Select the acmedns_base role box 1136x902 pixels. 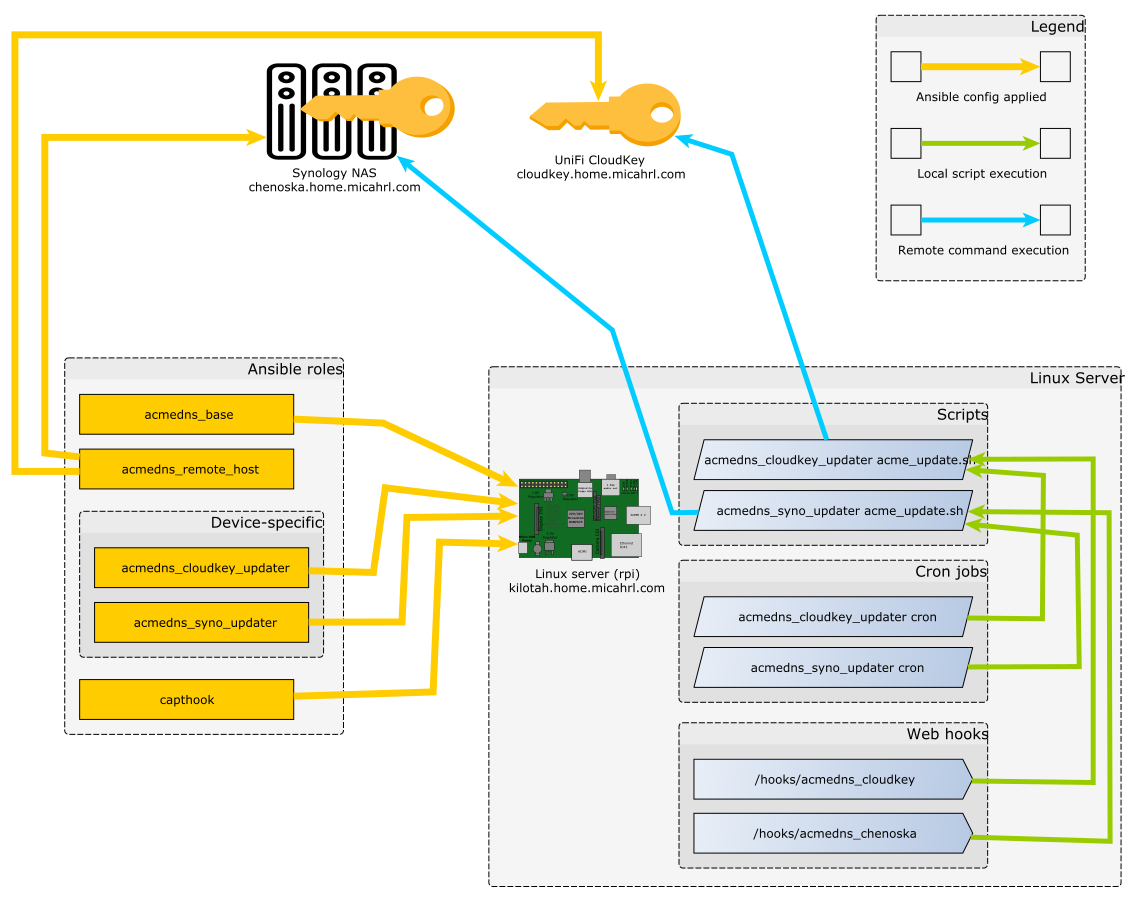tap(186, 414)
